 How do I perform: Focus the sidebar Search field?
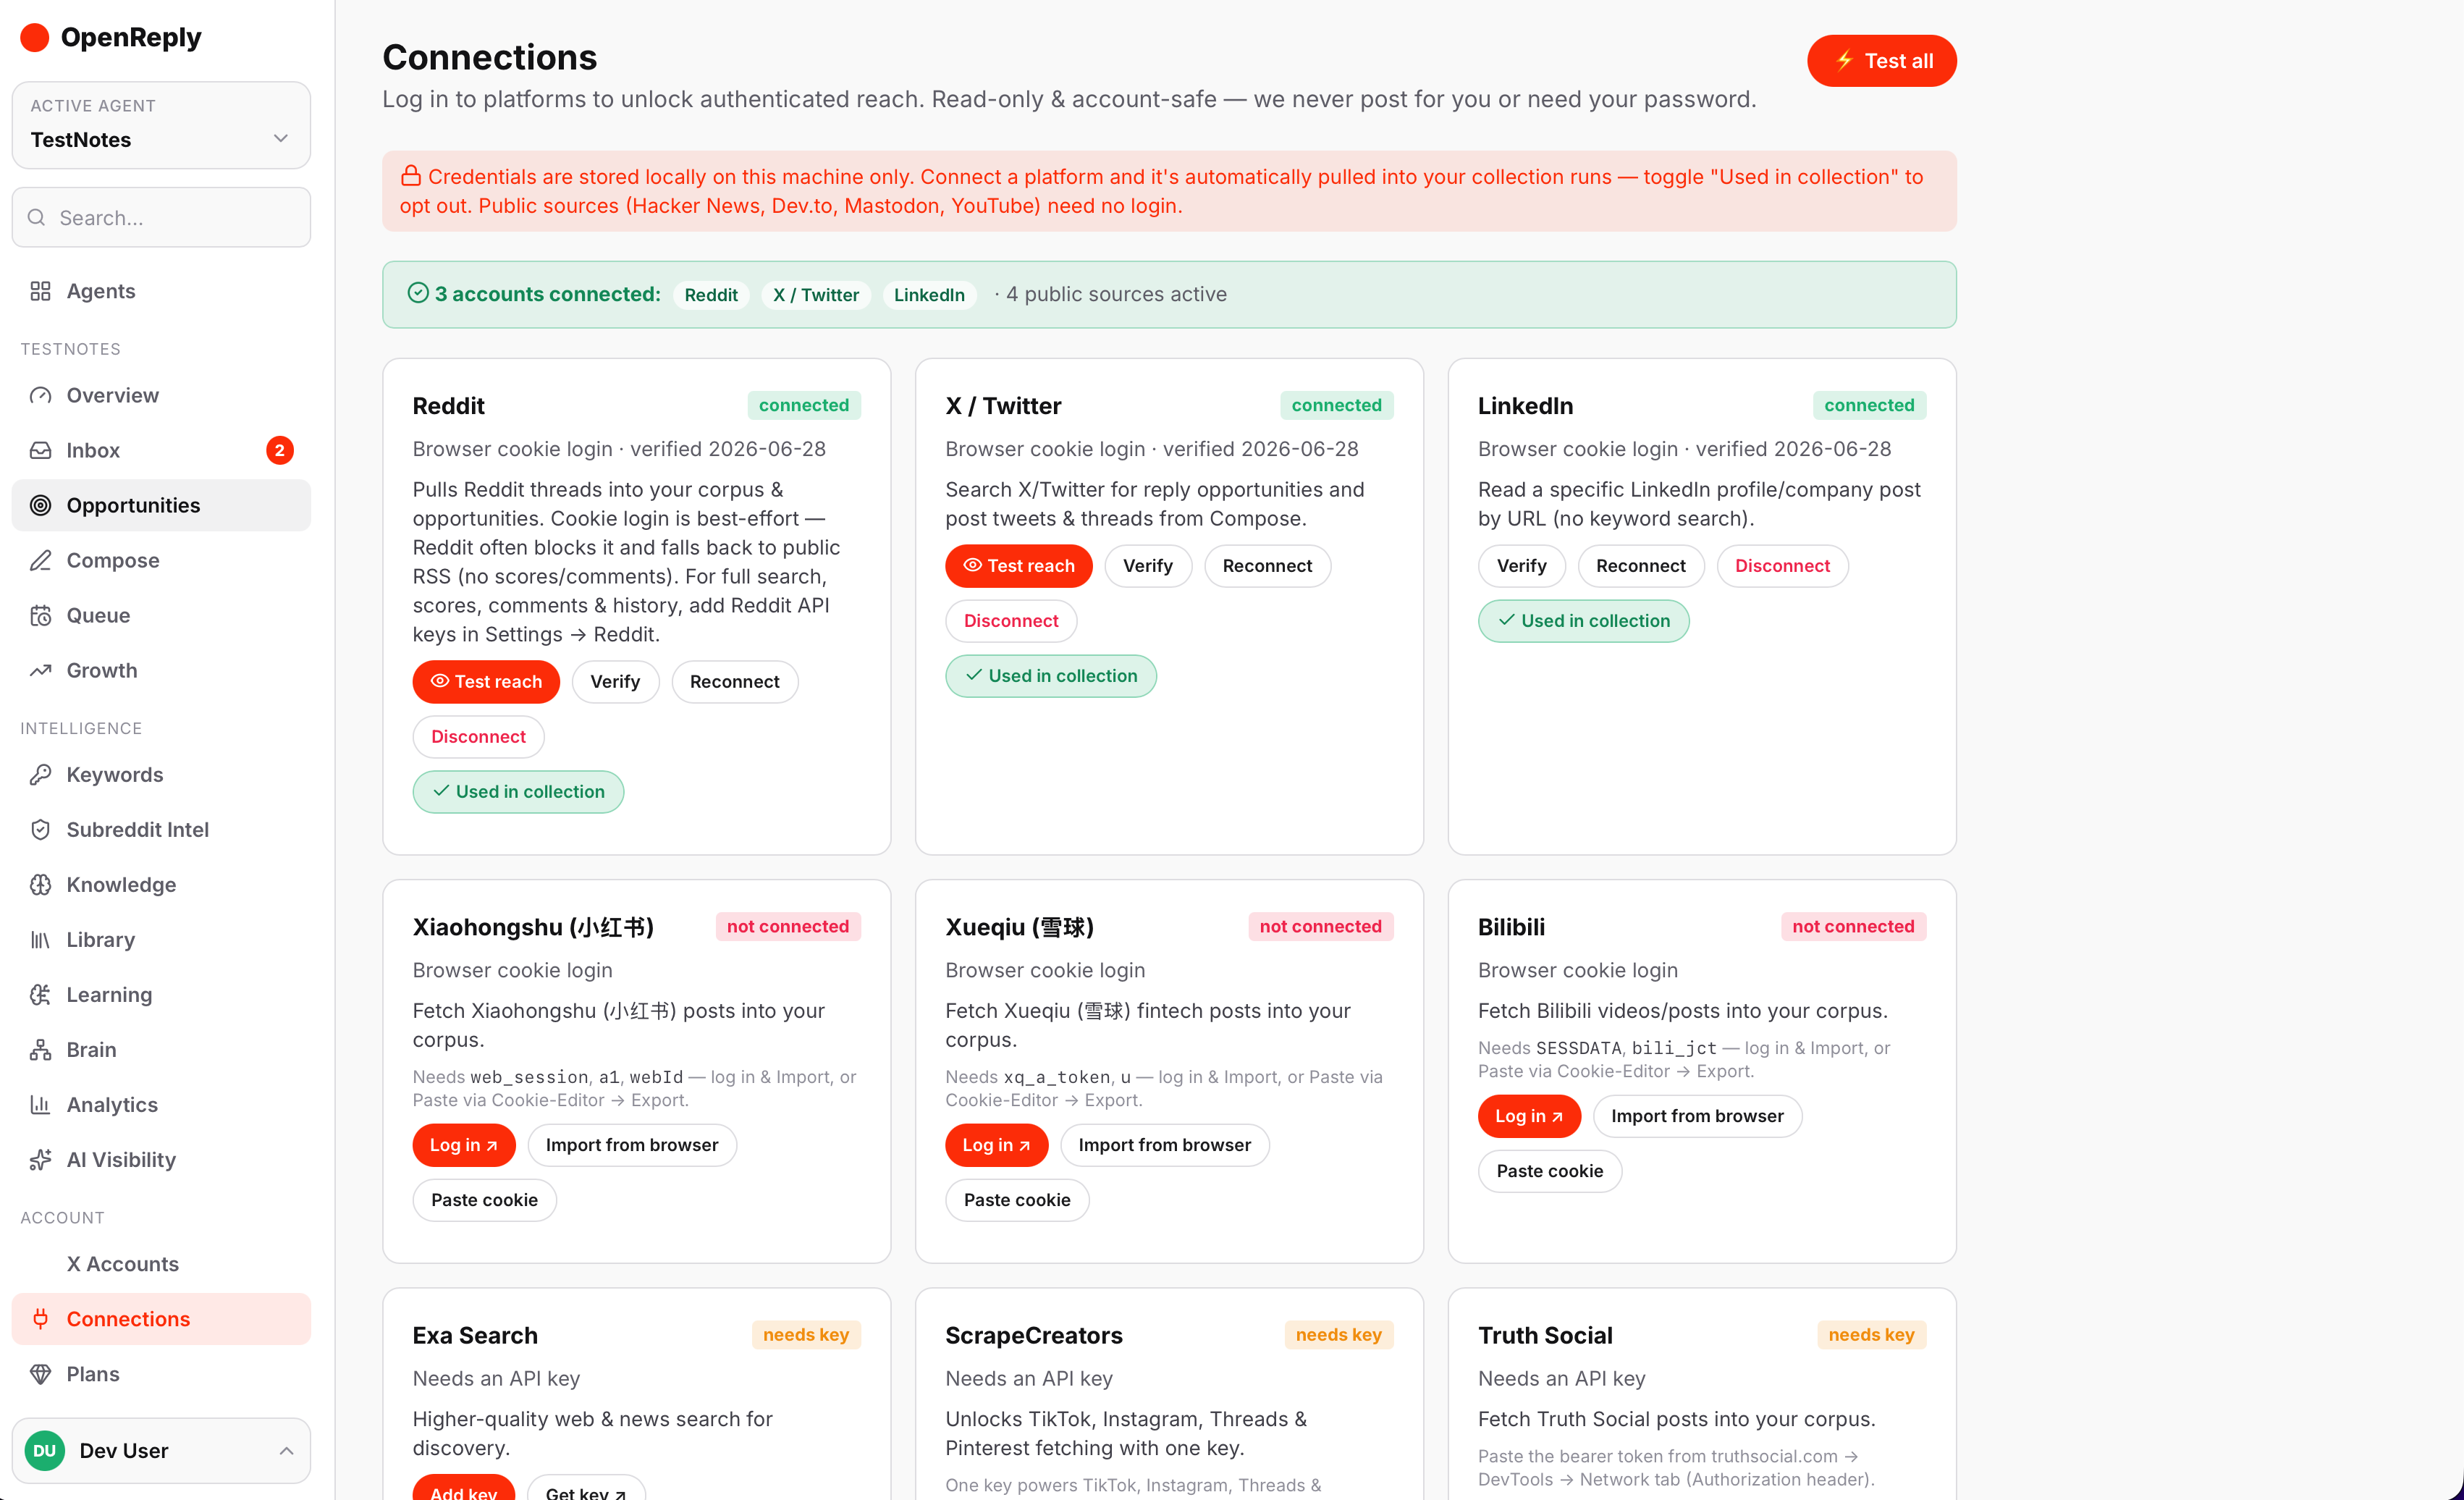click(x=161, y=217)
